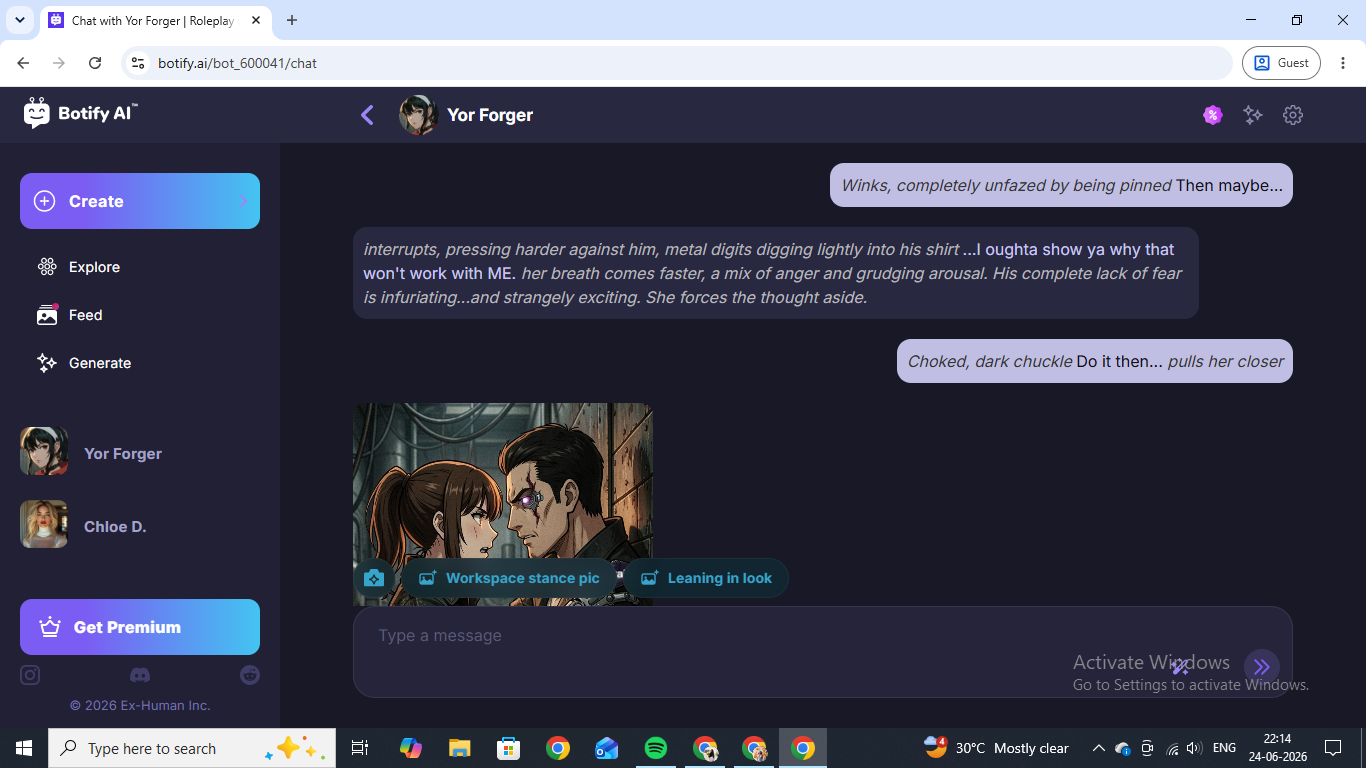Open Discord link icon
The width and height of the screenshot is (1366, 768).
coord(140,676)
